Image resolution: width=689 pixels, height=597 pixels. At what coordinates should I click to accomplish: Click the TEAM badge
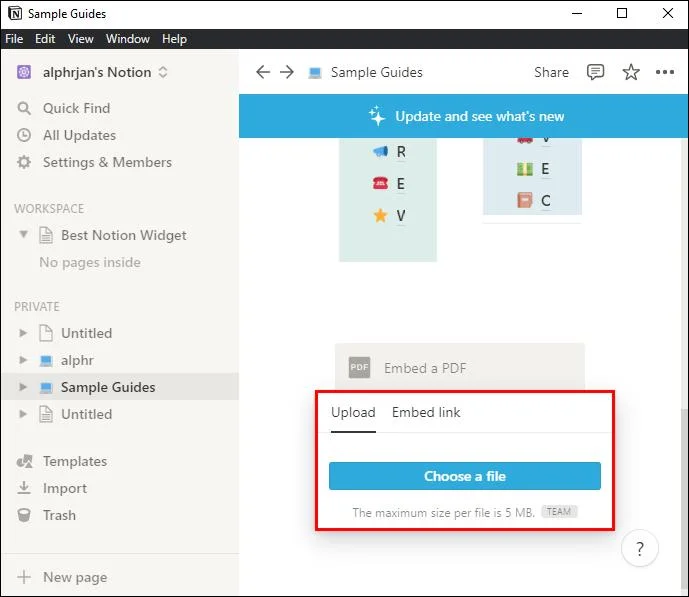pos(559,512)
